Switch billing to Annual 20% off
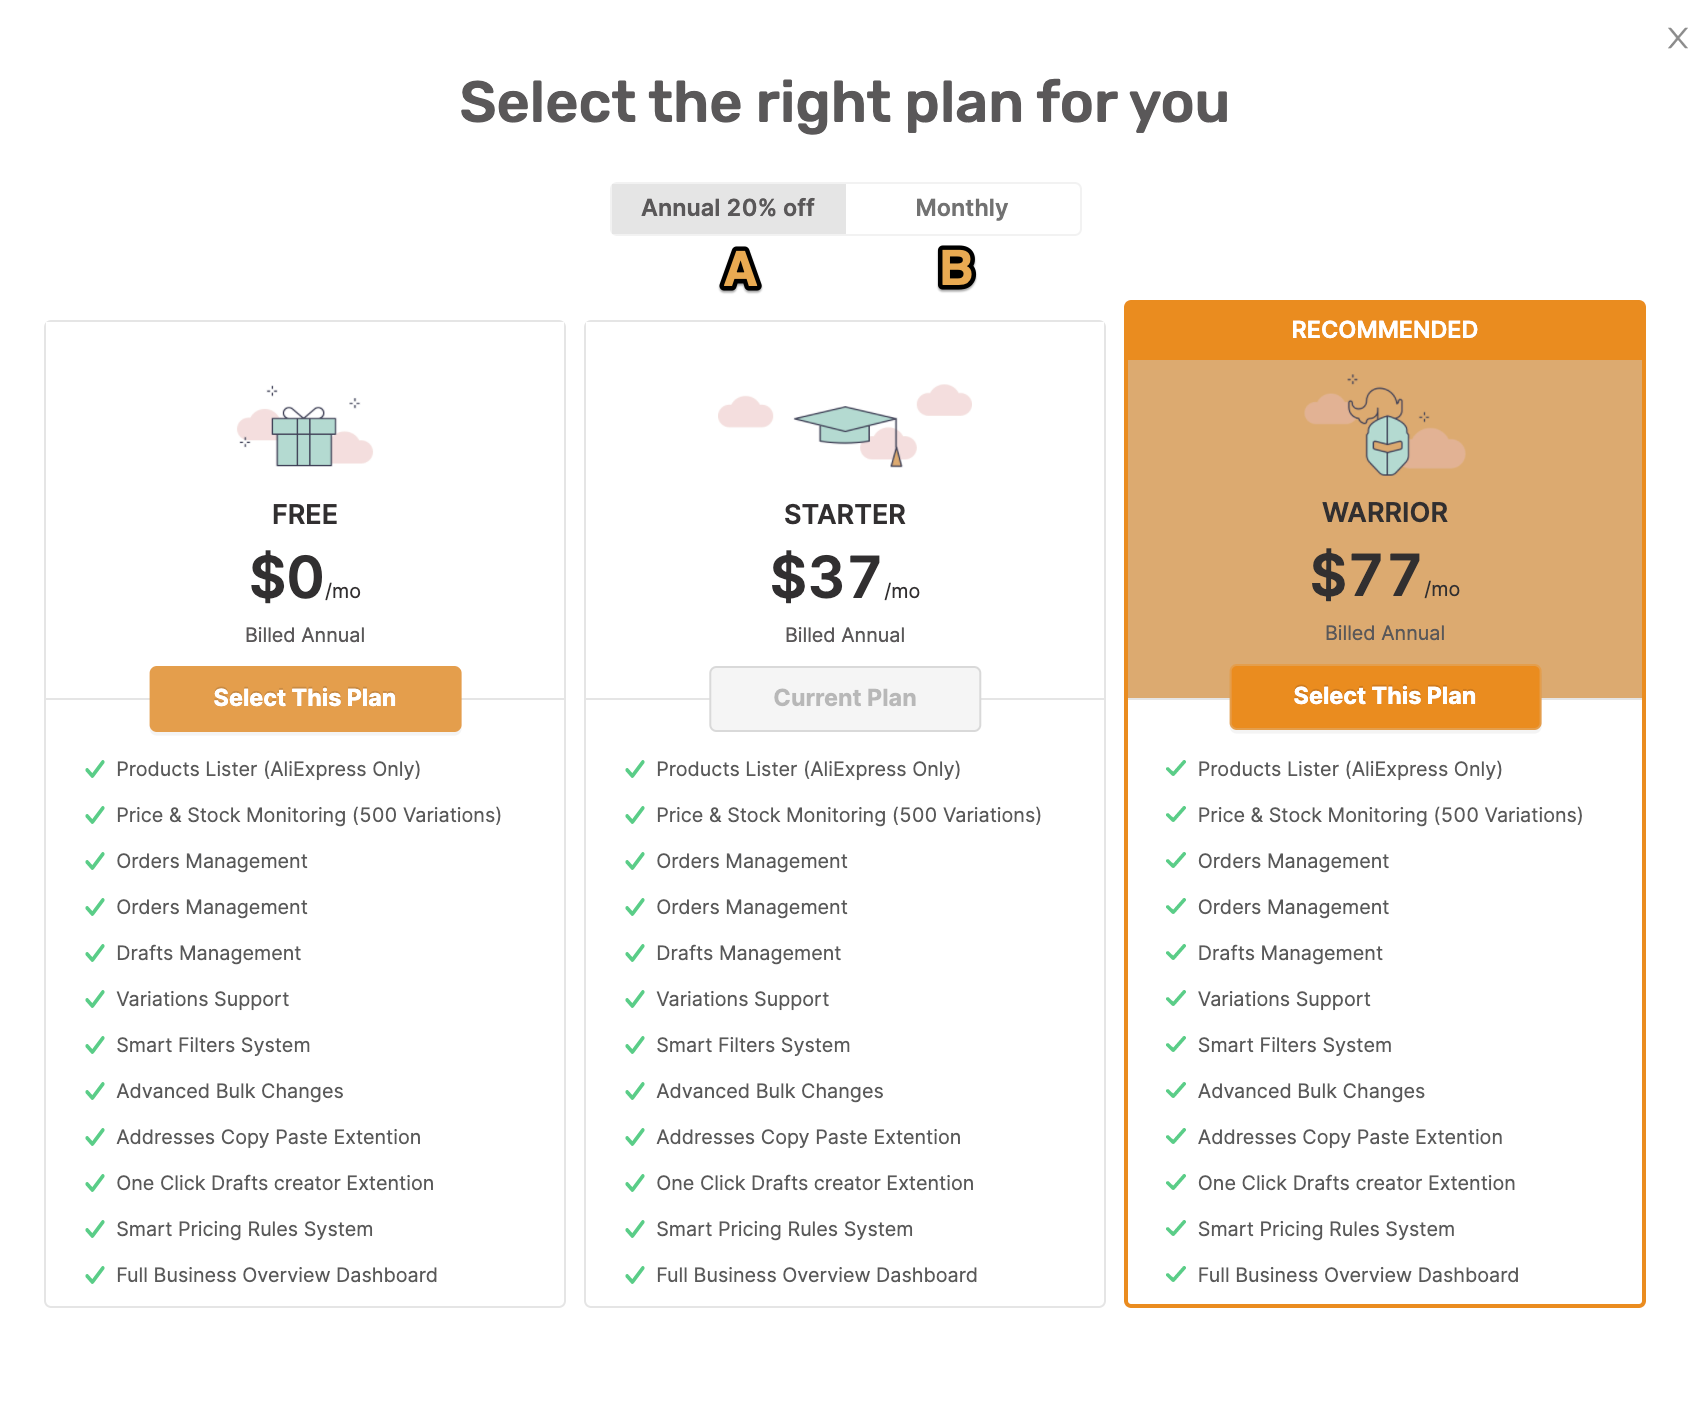Screen dimensions: 1702x1428 pyautogui.click(x=728, y=208)
